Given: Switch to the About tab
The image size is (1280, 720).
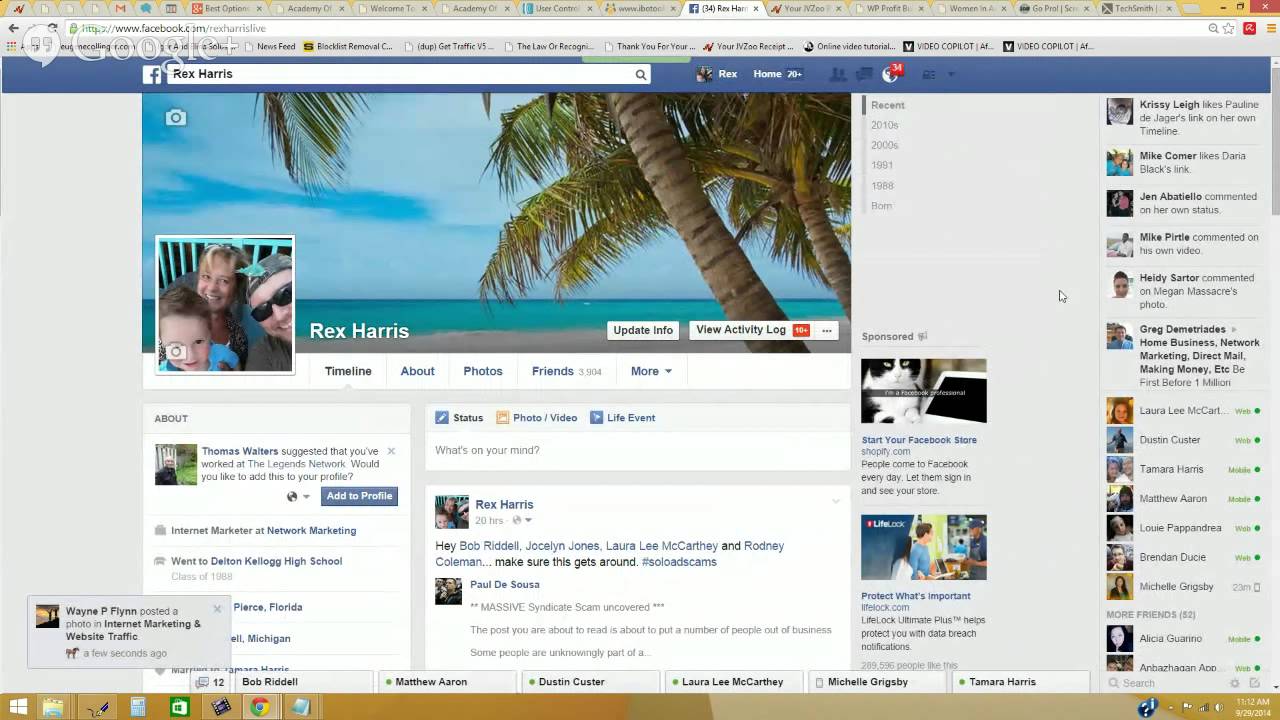Looking at the screenshot, I should 417,371.
